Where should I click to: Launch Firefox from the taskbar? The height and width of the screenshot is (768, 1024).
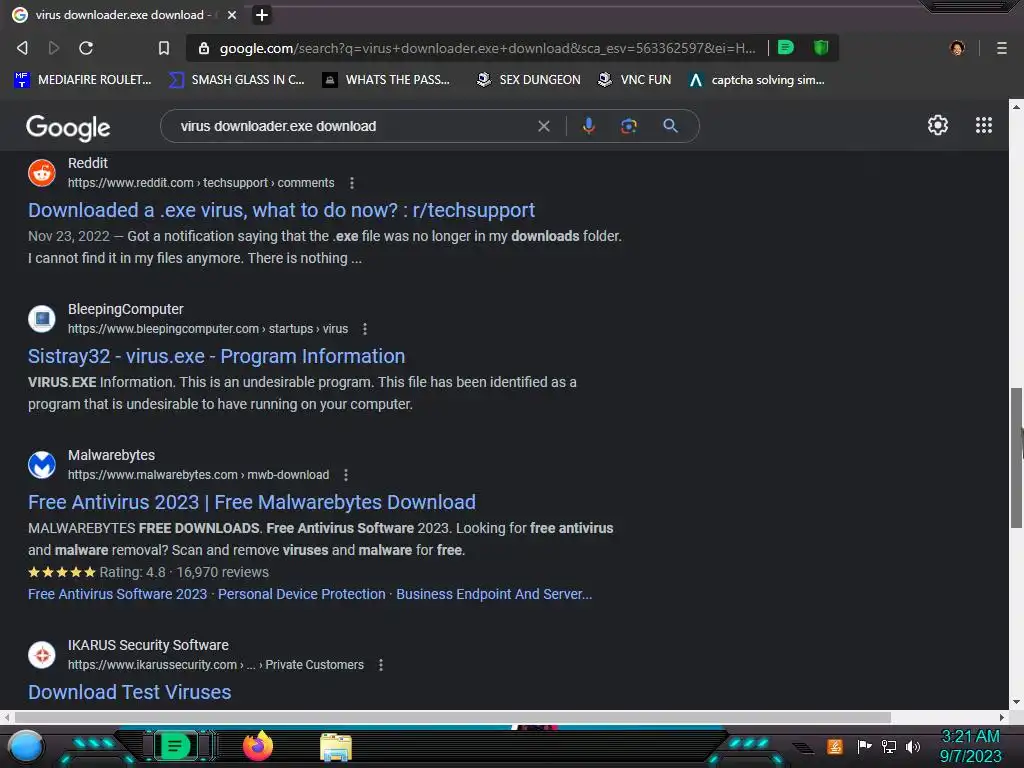258,746
